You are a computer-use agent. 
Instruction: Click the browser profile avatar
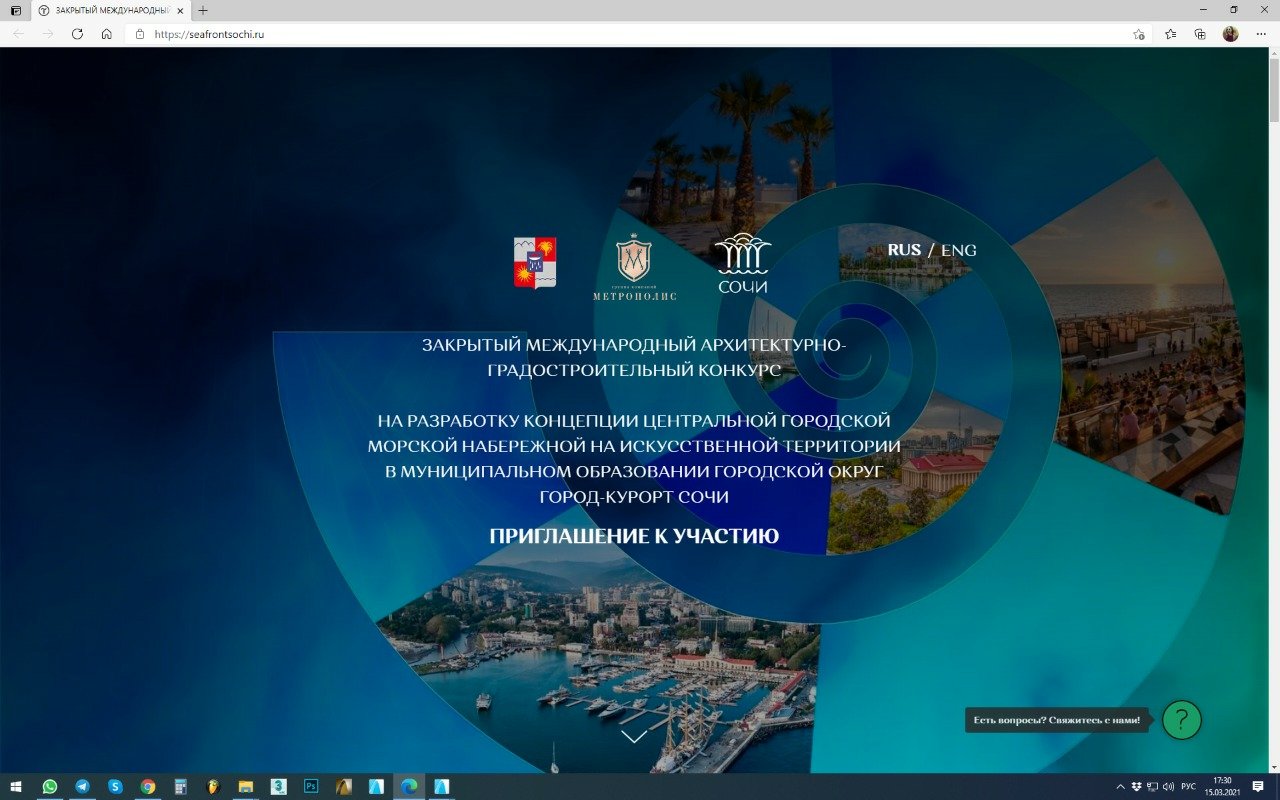click(1230, 34)
